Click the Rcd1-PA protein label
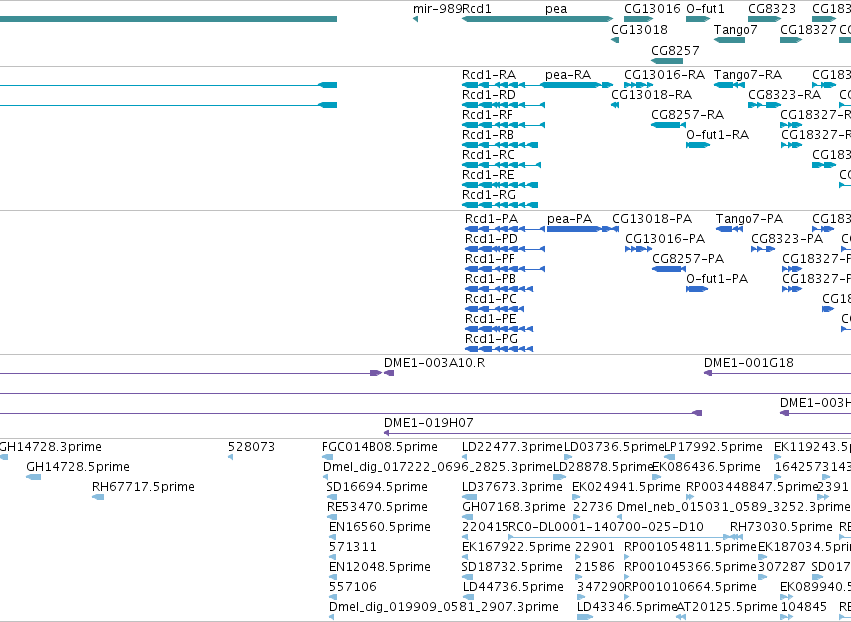 (x=492, y=219)
